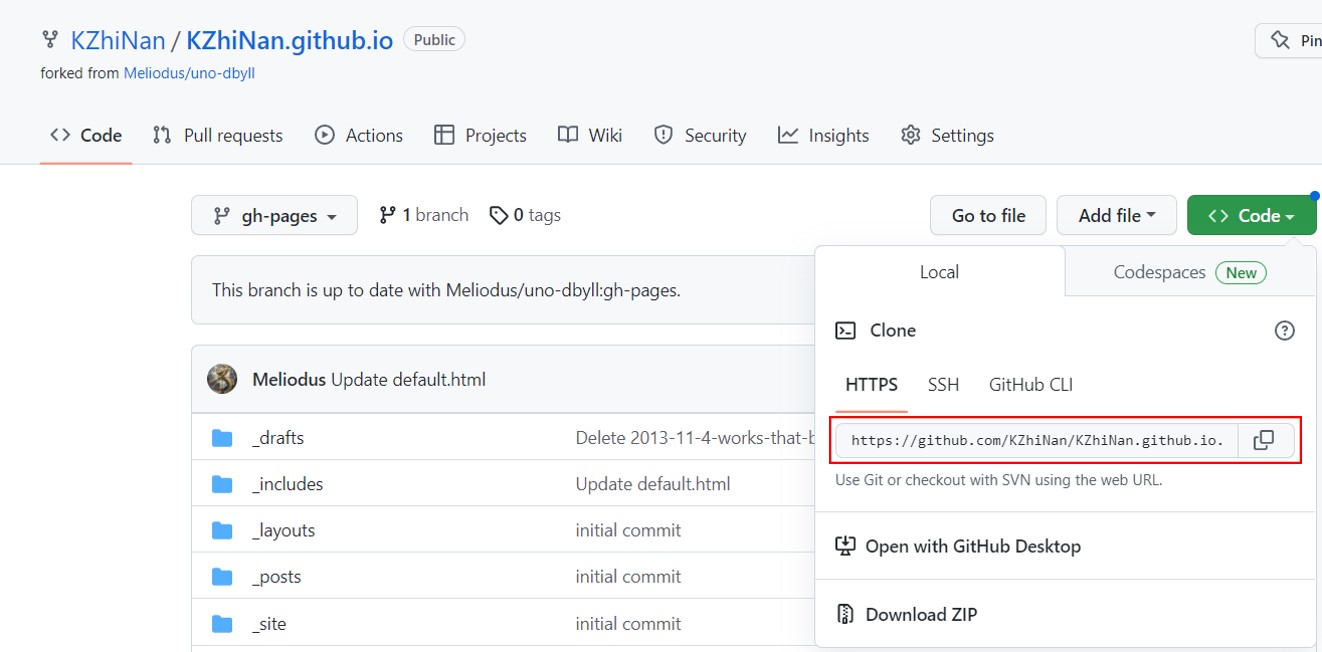
Task: Open the _posts folder name
Action: (x=277, y=577)
